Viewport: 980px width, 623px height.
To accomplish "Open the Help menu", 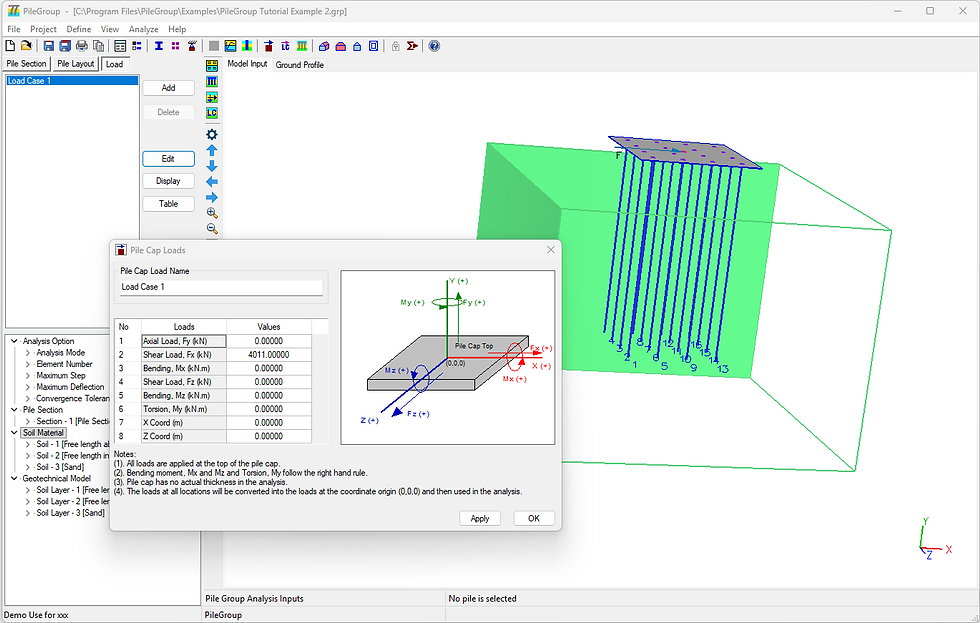I will (x=177, y=29).
